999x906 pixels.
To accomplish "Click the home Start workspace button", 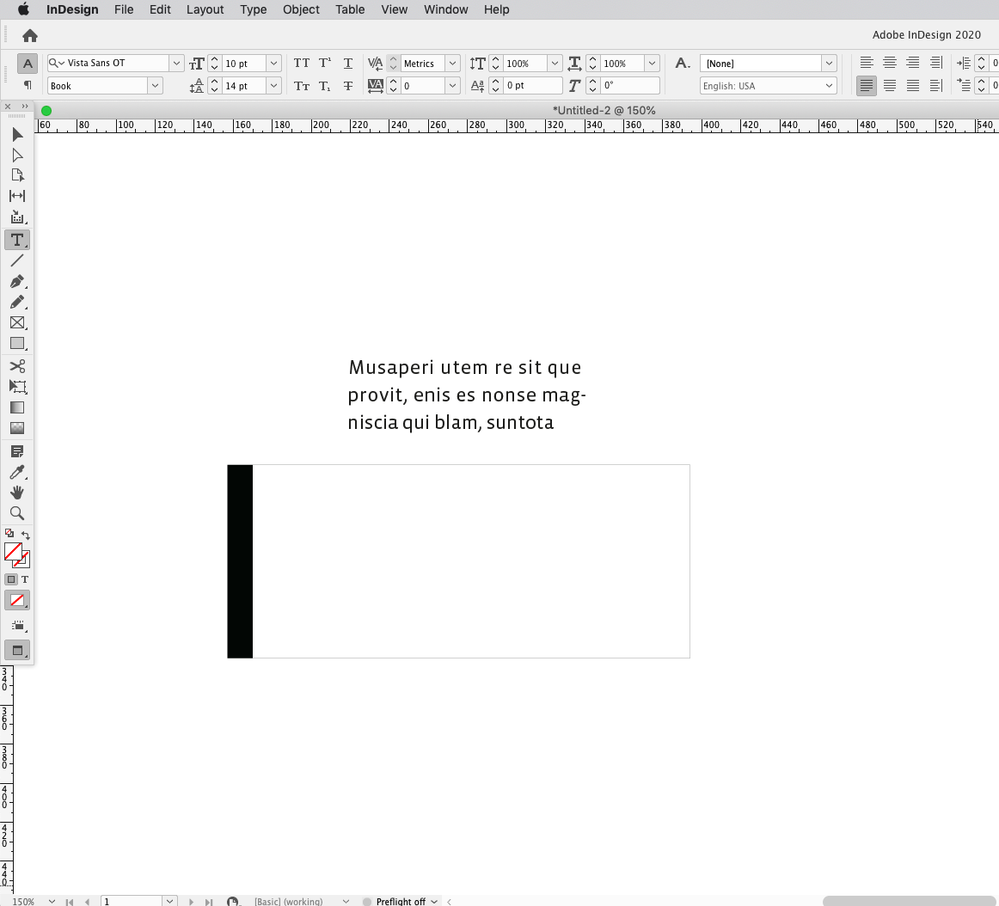I will pyautogui.click(x=29, y=34).
